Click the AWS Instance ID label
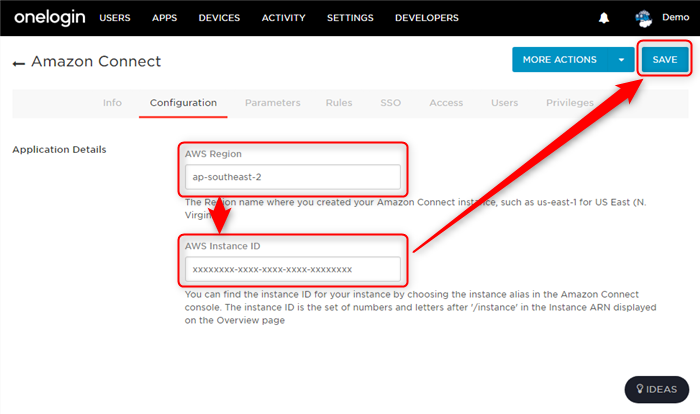 pos(222,246)
